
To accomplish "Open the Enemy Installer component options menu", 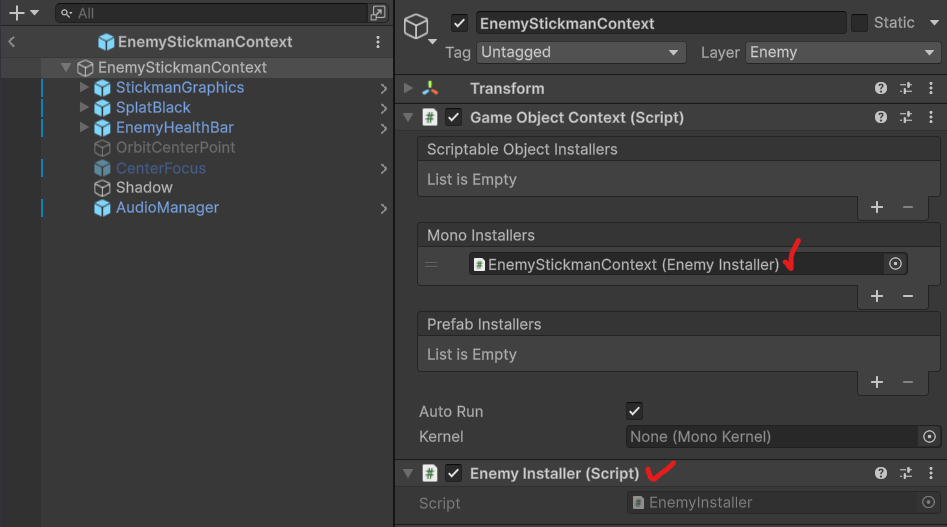I will click(929, 474).
